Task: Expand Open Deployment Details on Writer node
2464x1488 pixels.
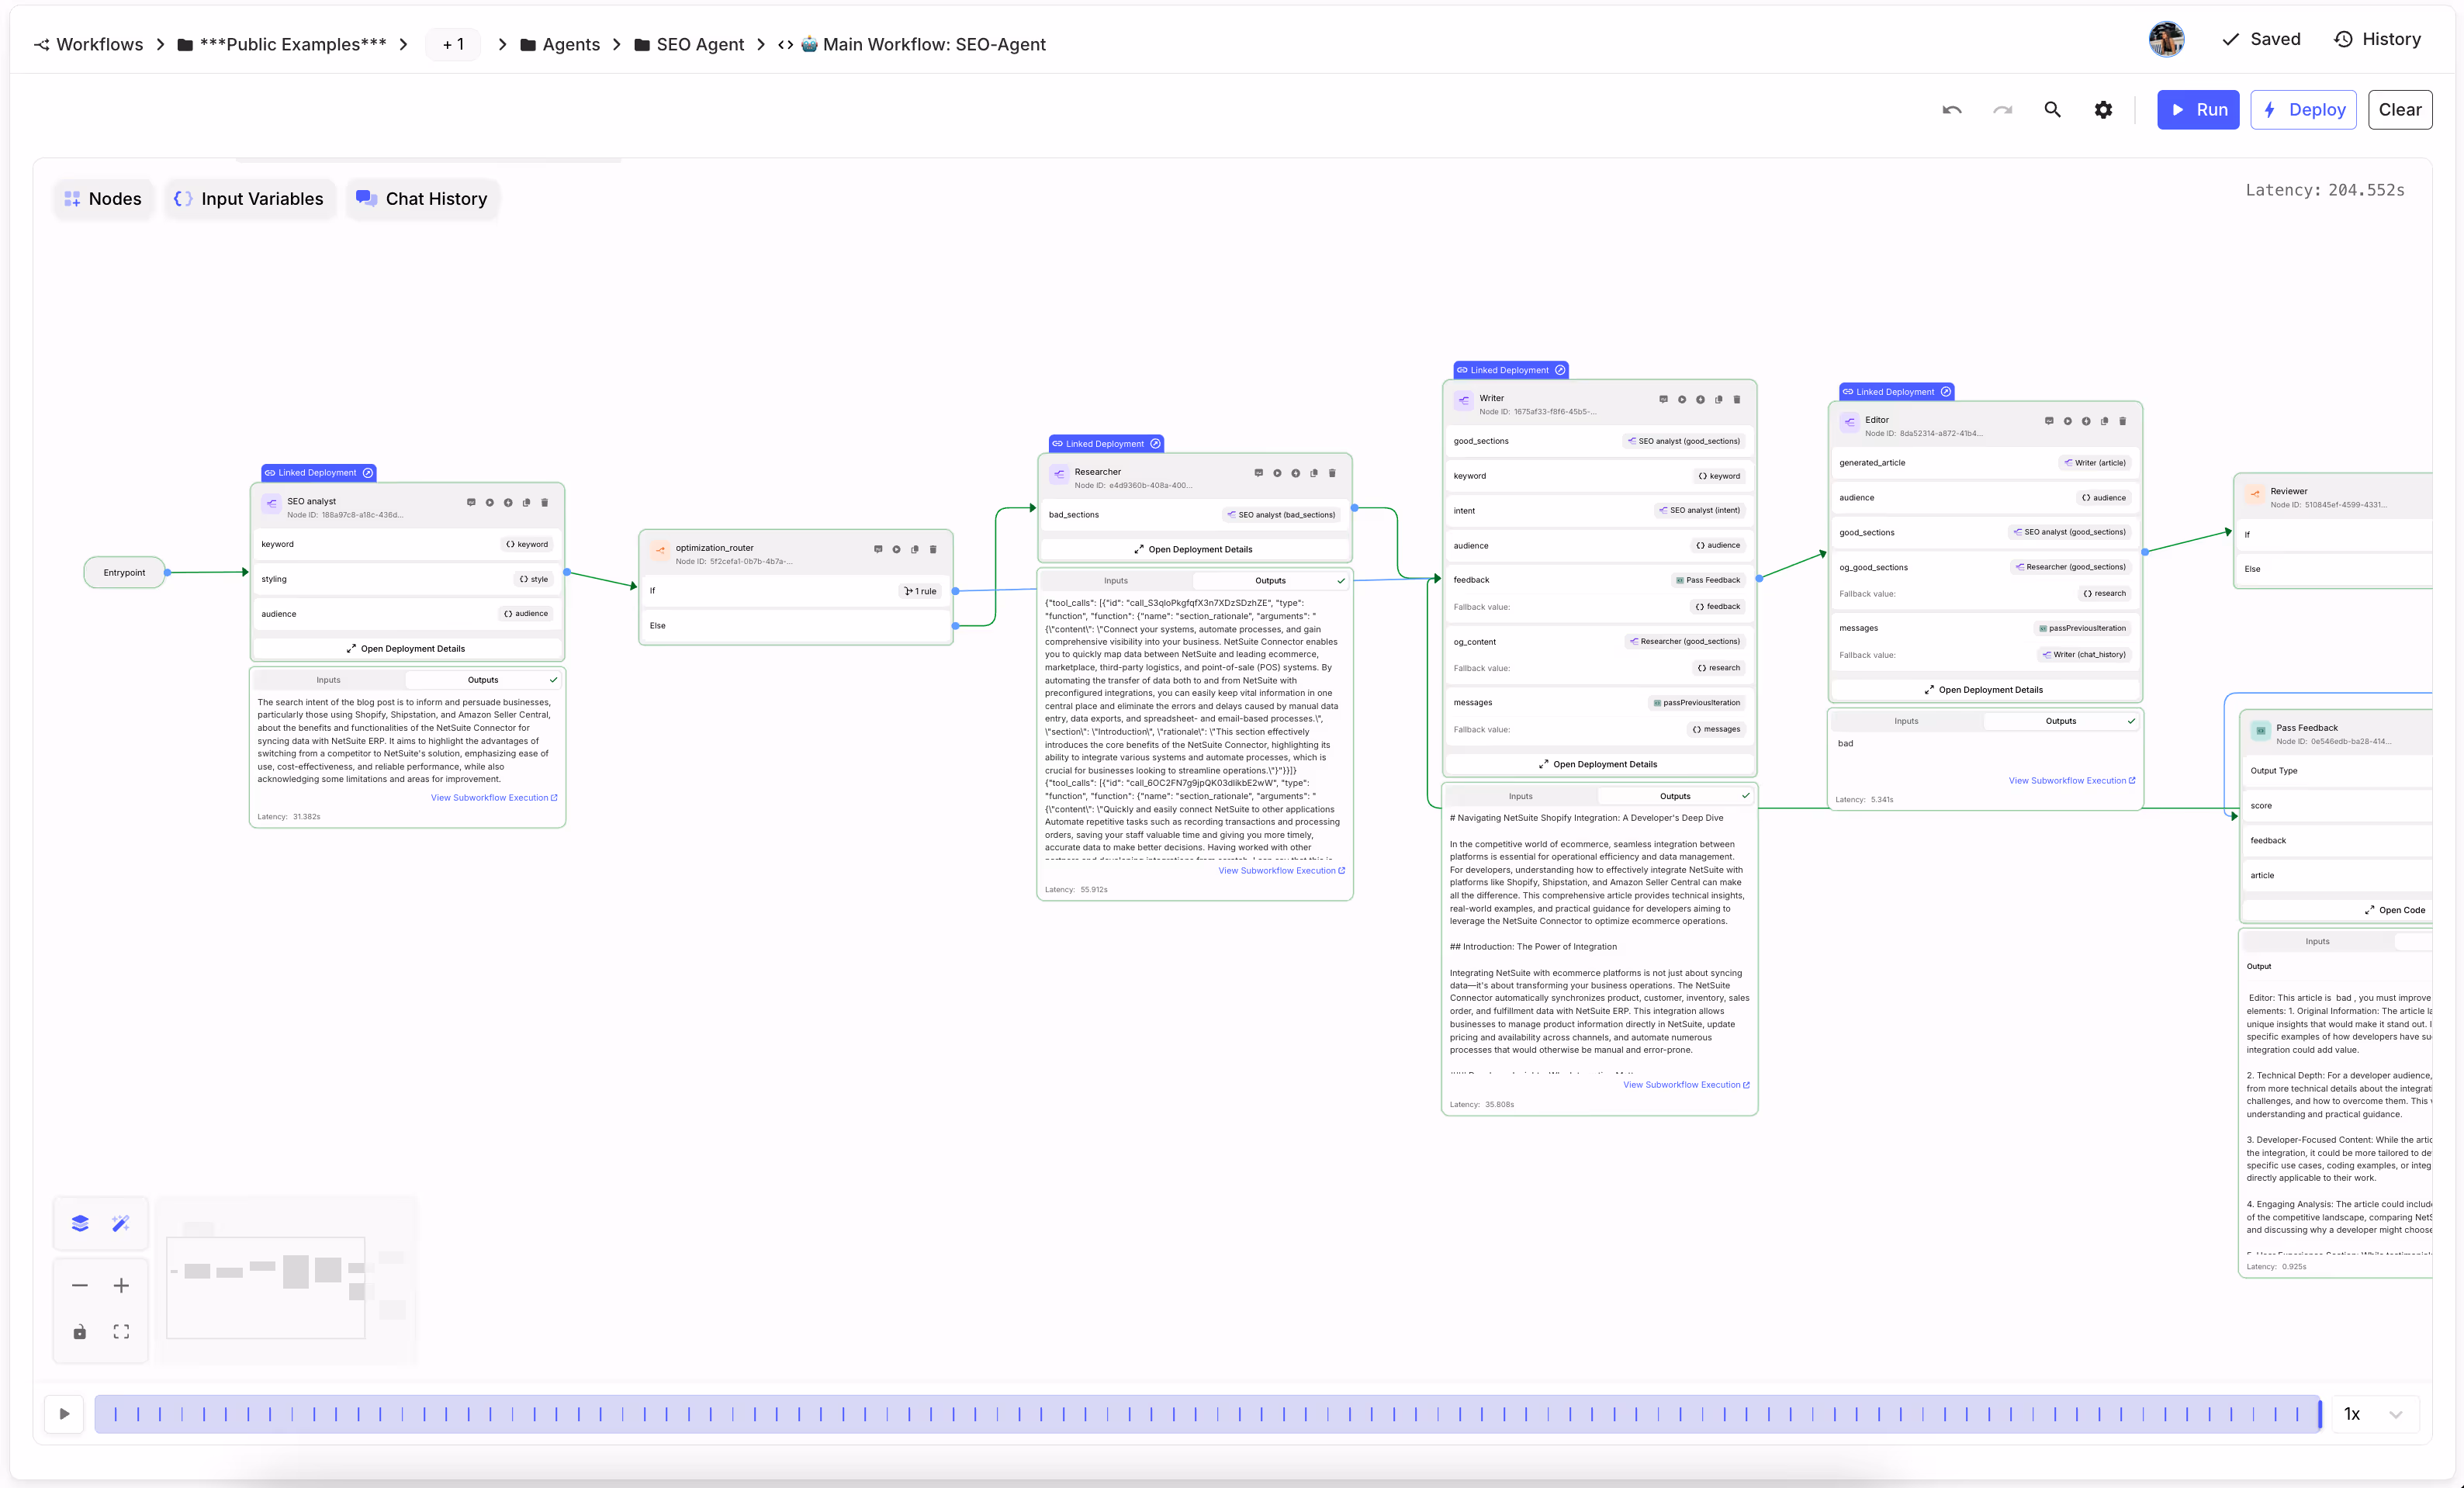Action: (x=1598, y=764)
